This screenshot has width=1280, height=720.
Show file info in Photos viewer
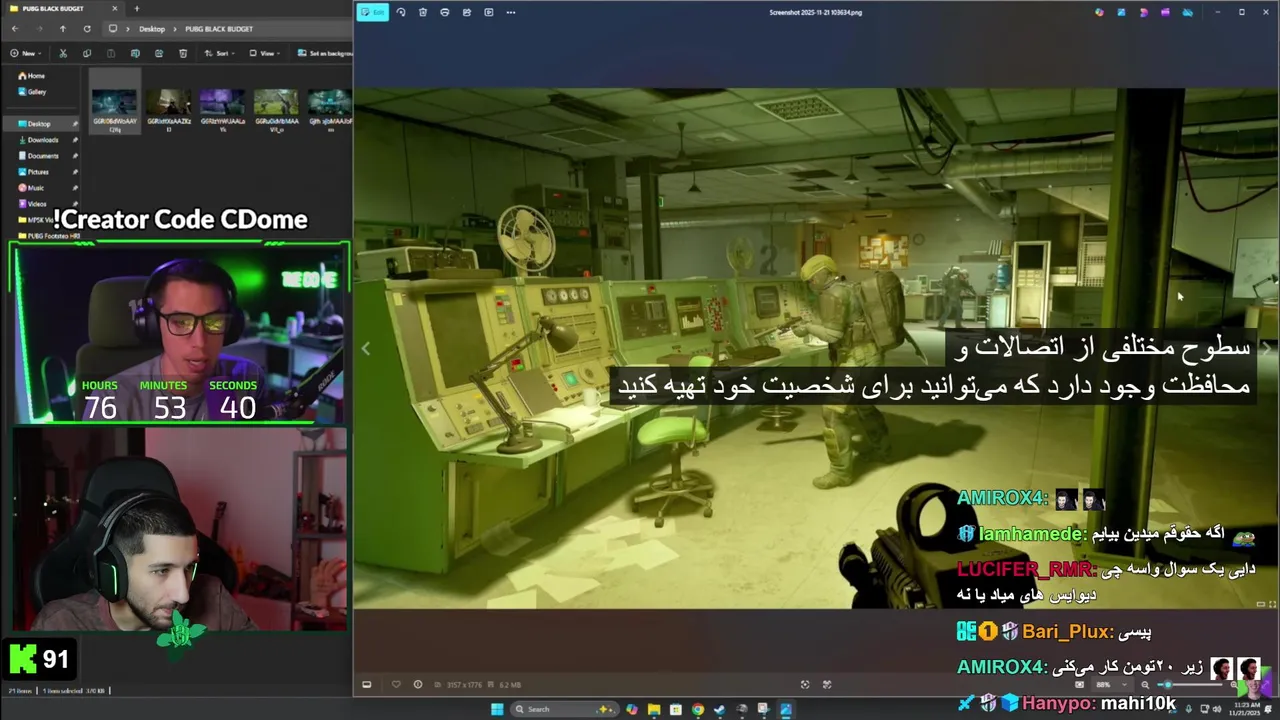click(418, 684)
